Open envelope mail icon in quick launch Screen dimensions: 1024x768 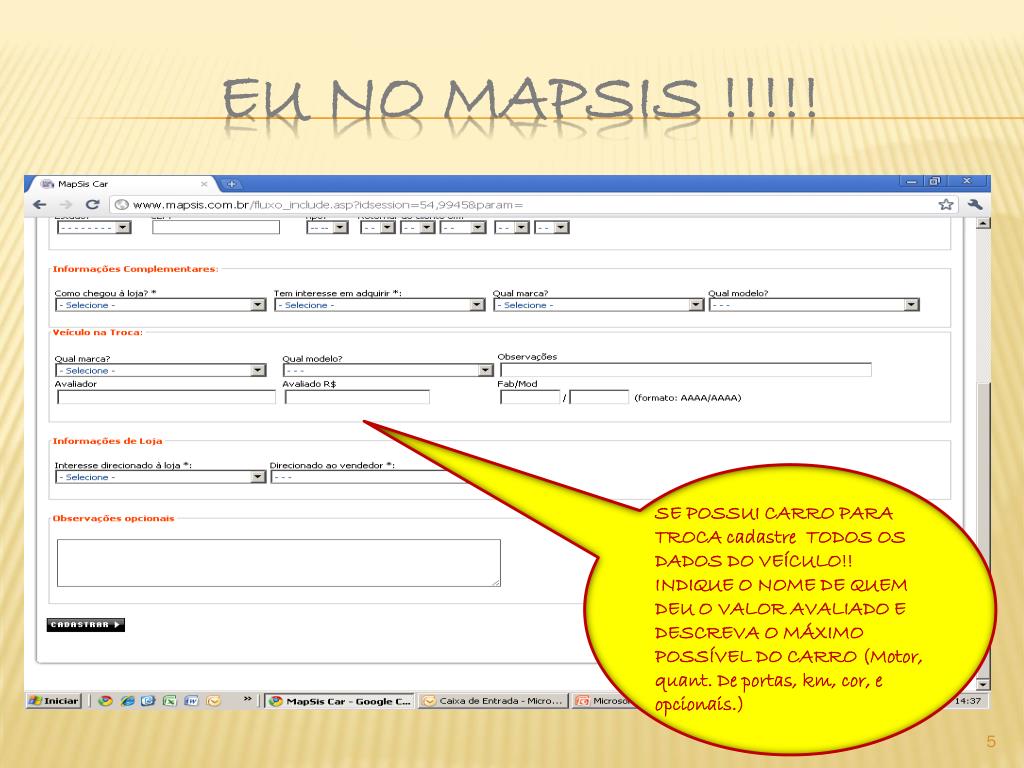213,701
